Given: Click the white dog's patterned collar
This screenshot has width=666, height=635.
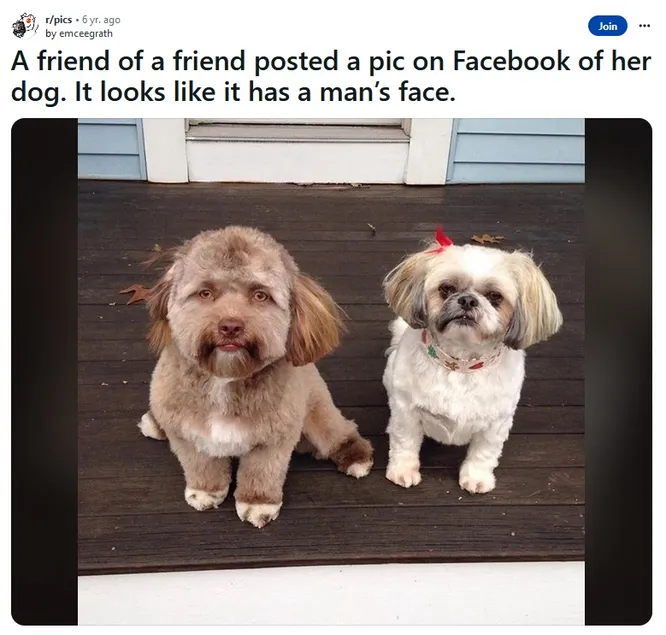Looking at the screenshot, I should tap(461, 354).
